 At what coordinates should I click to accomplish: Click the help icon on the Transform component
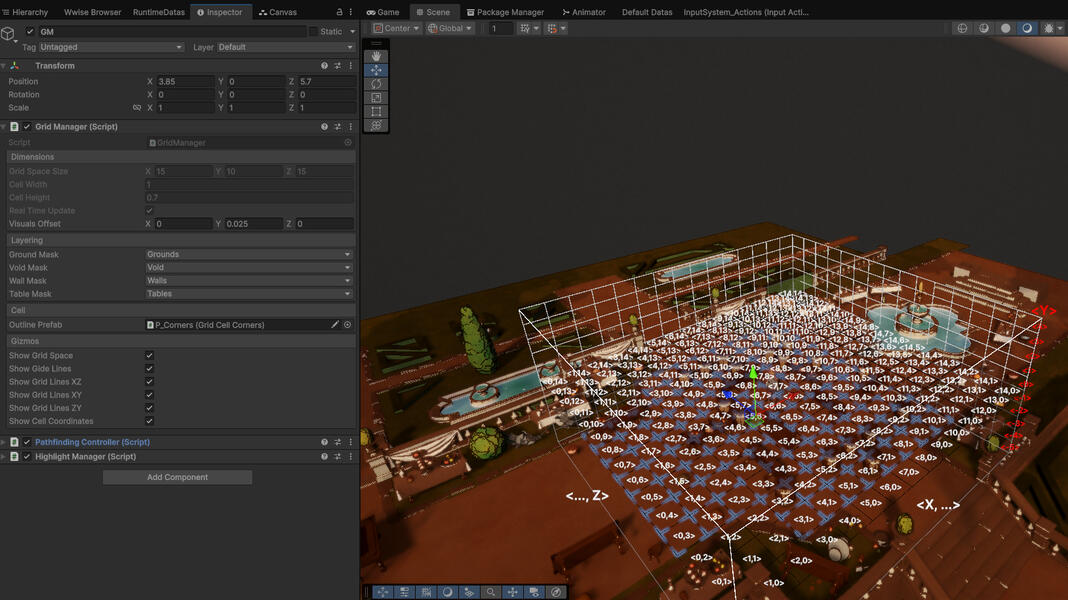click(x=322, y=65)
